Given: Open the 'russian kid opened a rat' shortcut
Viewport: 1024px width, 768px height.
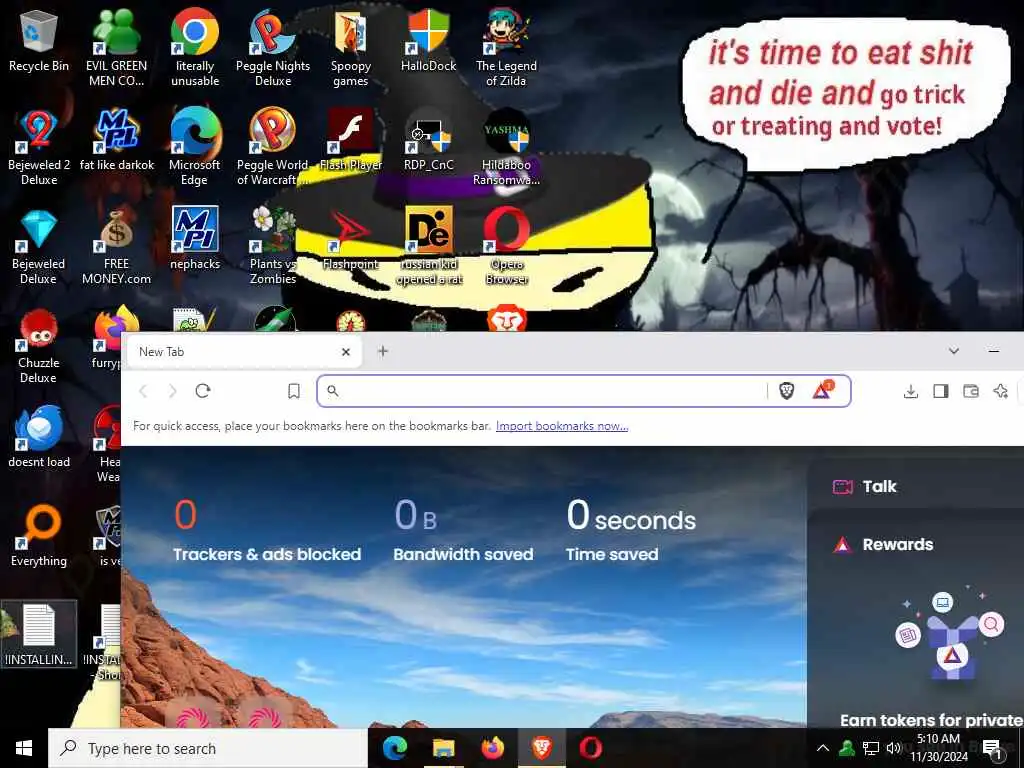Looking at the screenshot, I should [428, 247].
